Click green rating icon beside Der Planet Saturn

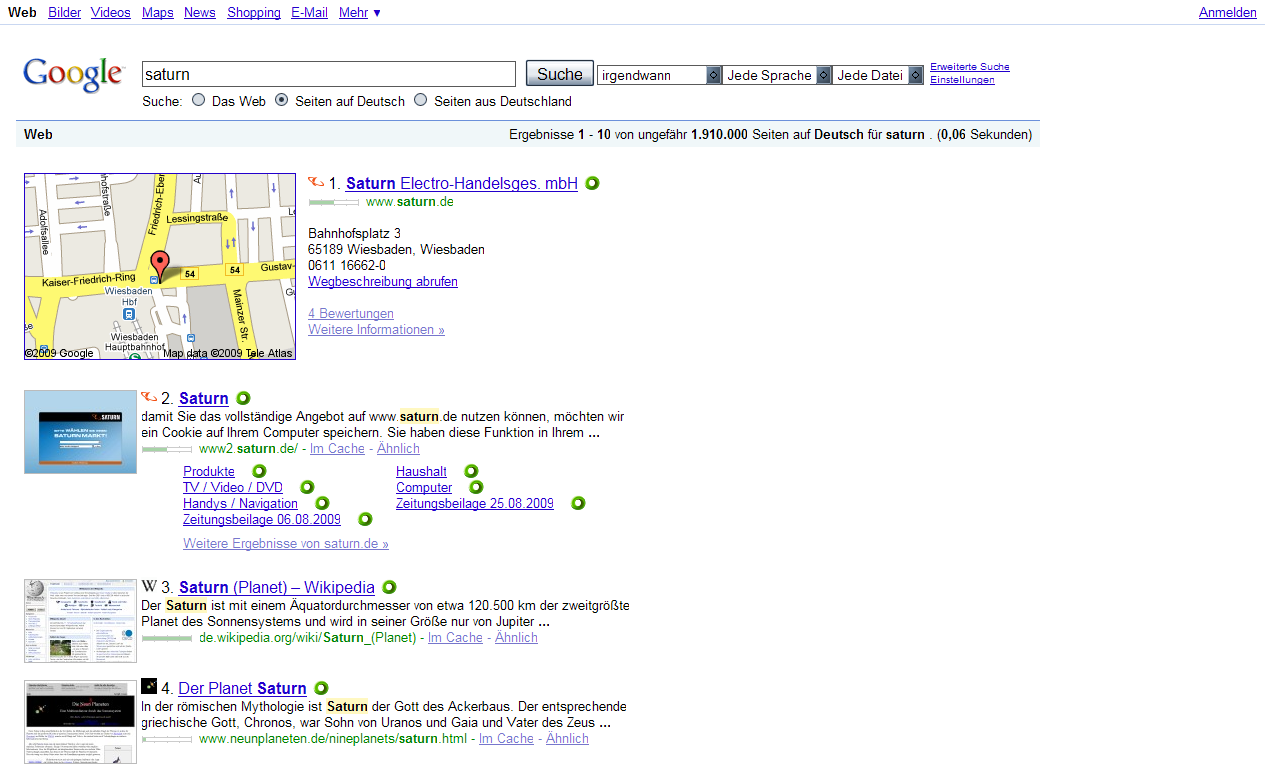(321, 688)
